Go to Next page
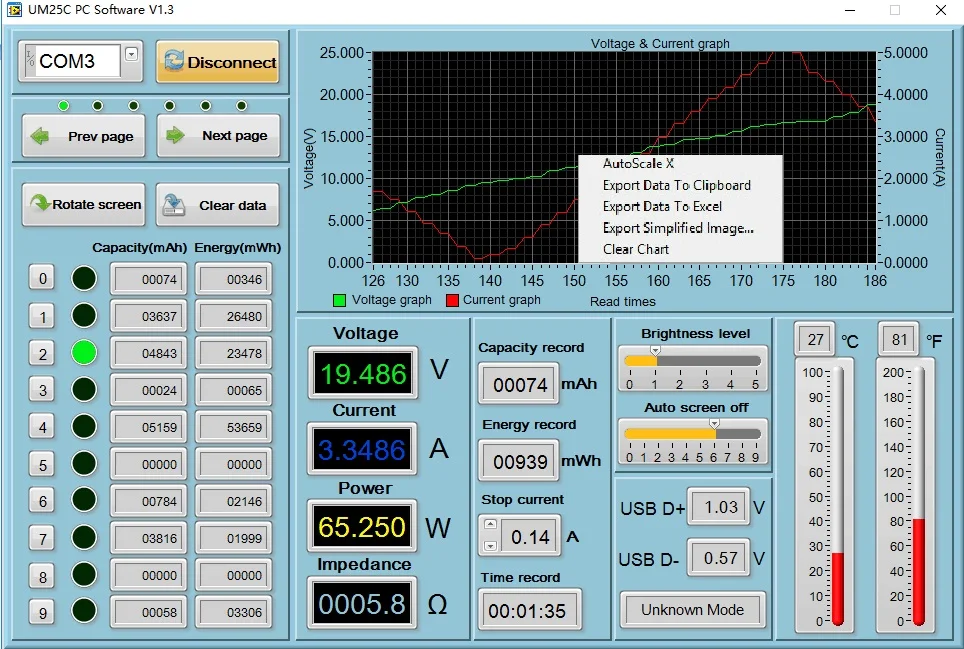This screenshot has height=649, width=964. pos(218,135)
